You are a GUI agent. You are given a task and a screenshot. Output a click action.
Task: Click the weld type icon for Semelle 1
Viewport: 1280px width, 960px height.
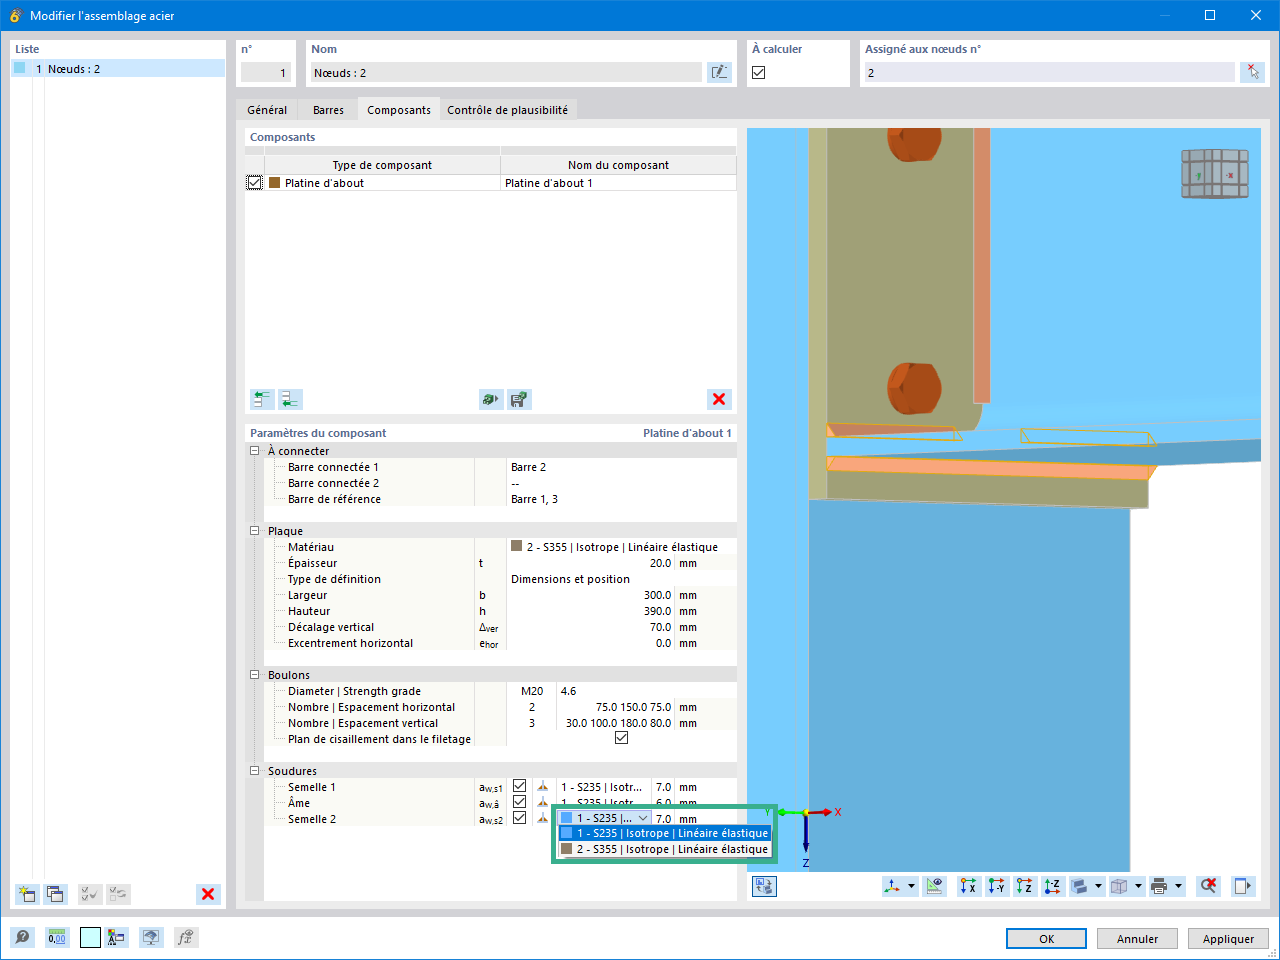click(543, 787)
